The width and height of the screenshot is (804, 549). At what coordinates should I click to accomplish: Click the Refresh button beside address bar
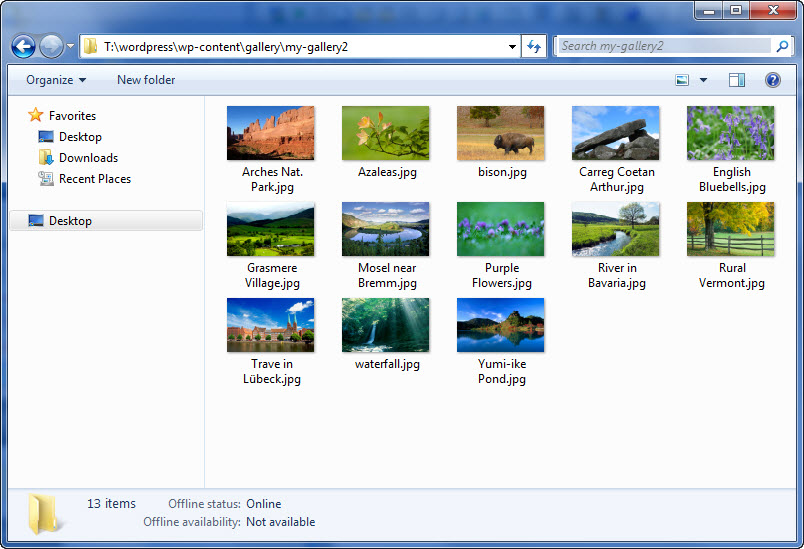pos(534,46)
